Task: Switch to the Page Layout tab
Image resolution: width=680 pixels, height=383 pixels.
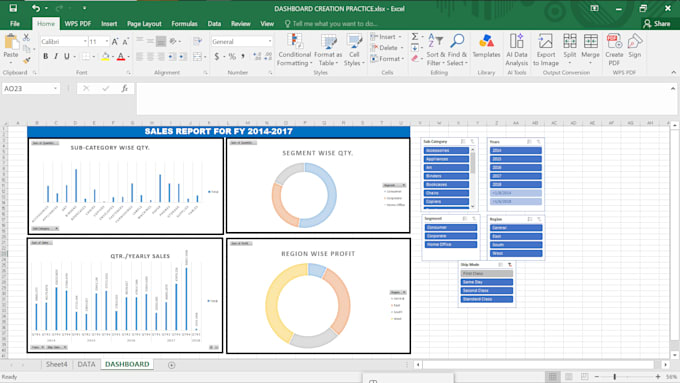Action: click(144, 23)
